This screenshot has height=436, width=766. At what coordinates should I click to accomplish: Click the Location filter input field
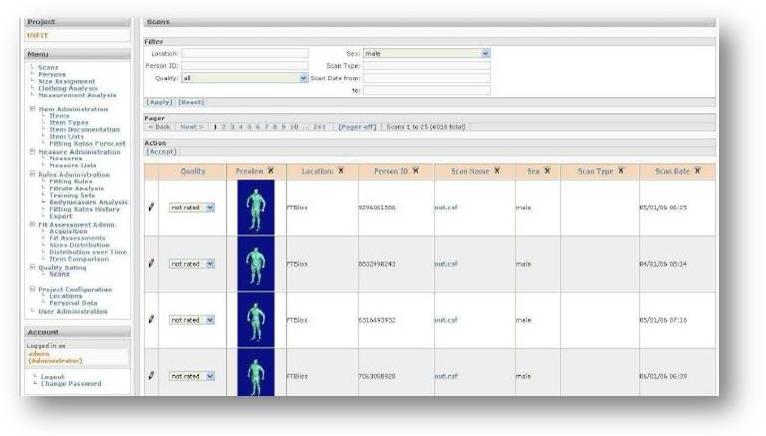click(230, 53)
